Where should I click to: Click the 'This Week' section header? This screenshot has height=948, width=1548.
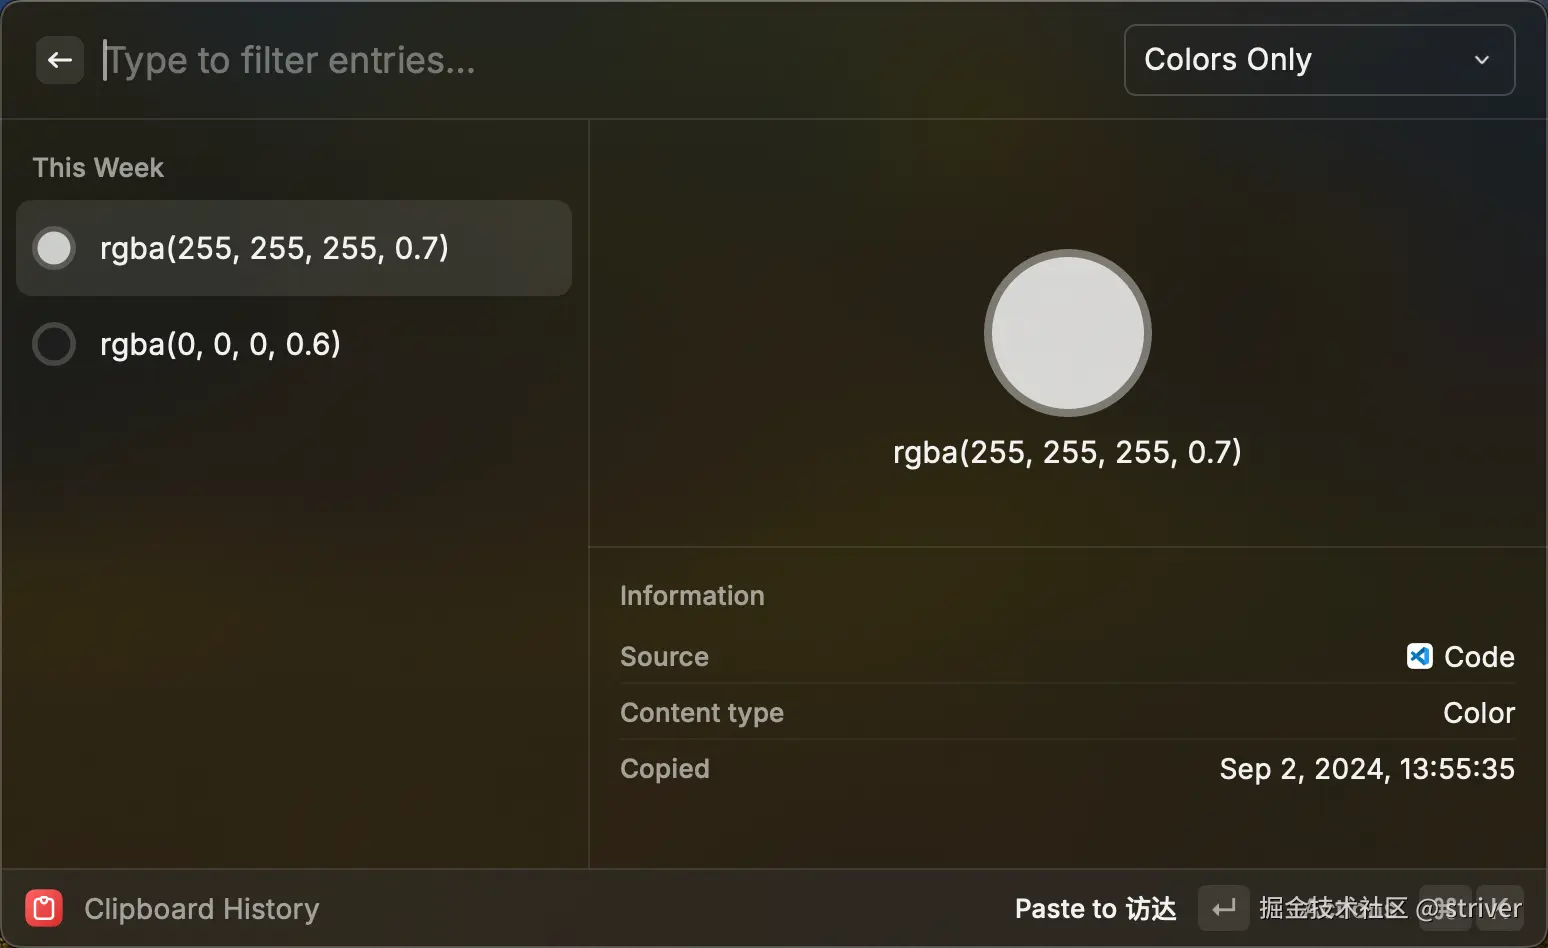(x=98, y=167)
